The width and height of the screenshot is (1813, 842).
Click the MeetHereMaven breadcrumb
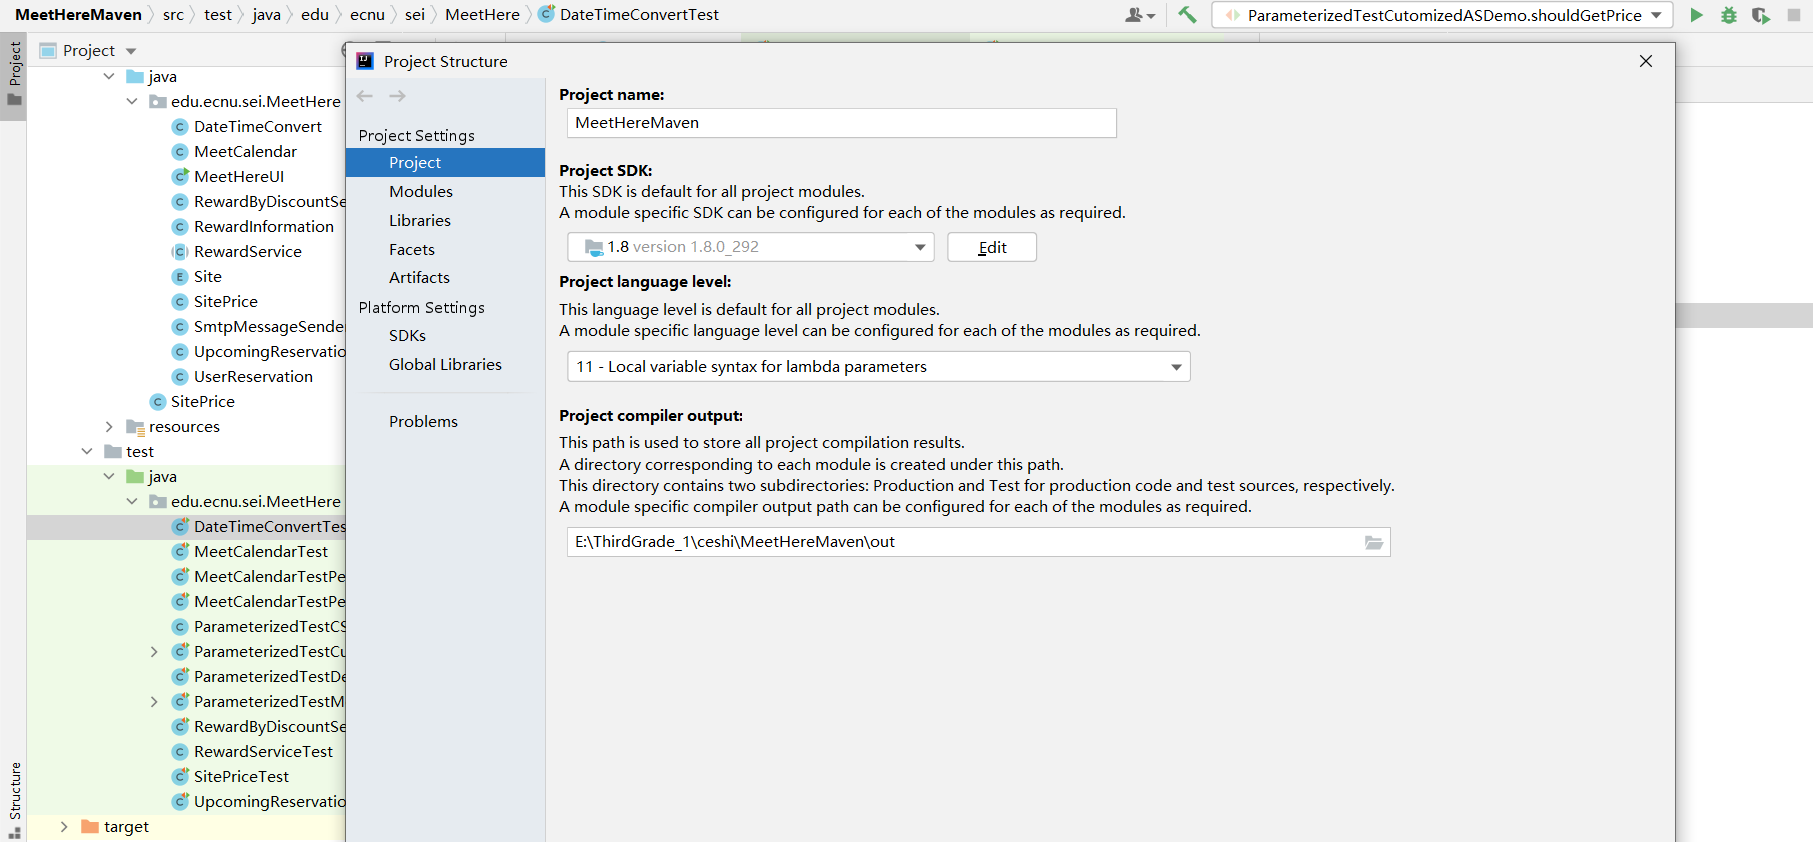[78, 15]
